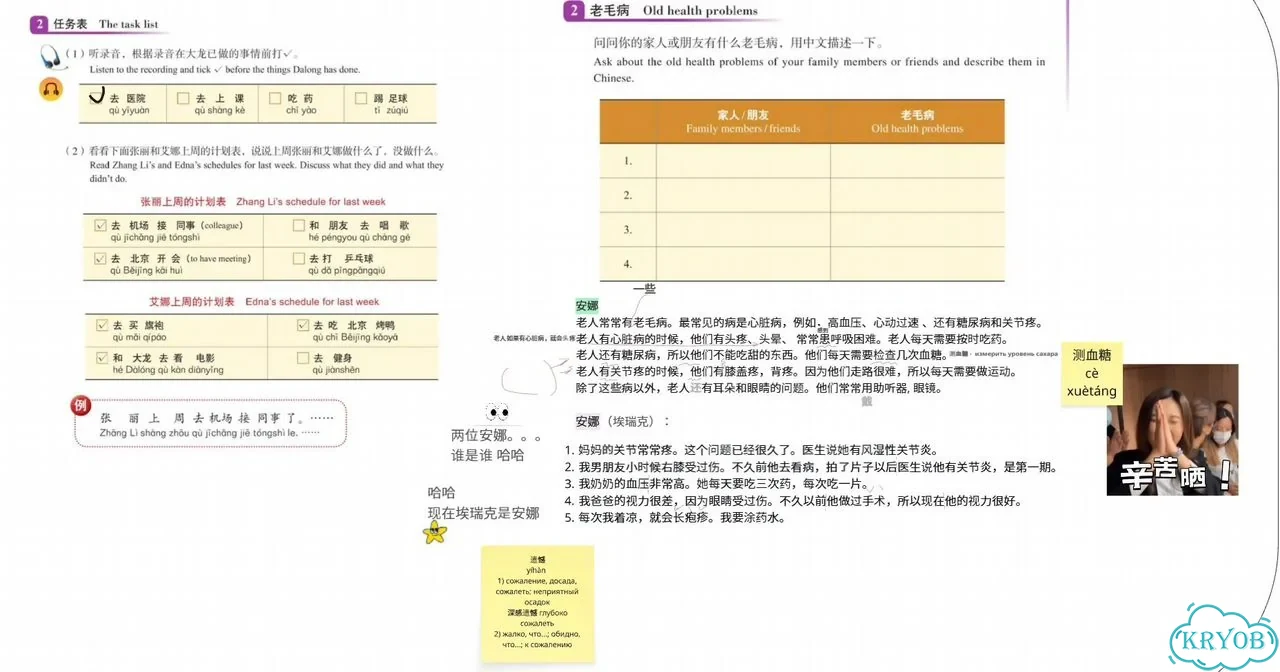
Task: Tick the 和朋友去唱歌 checkbox
Action: pos(299,226)
